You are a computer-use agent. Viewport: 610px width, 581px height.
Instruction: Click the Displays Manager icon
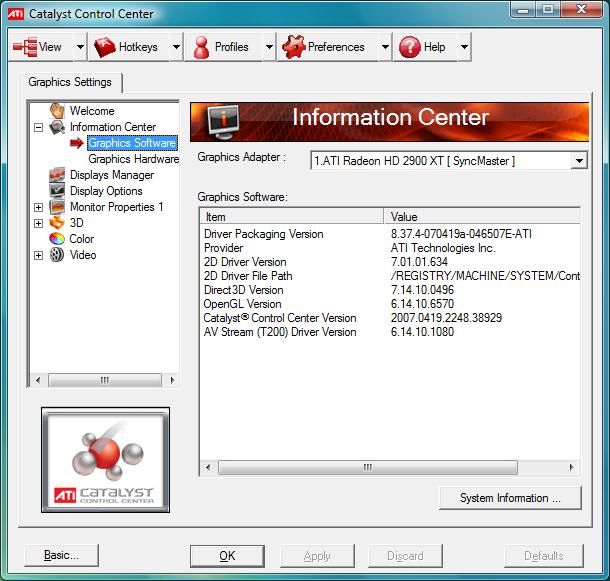click(57, 175)
